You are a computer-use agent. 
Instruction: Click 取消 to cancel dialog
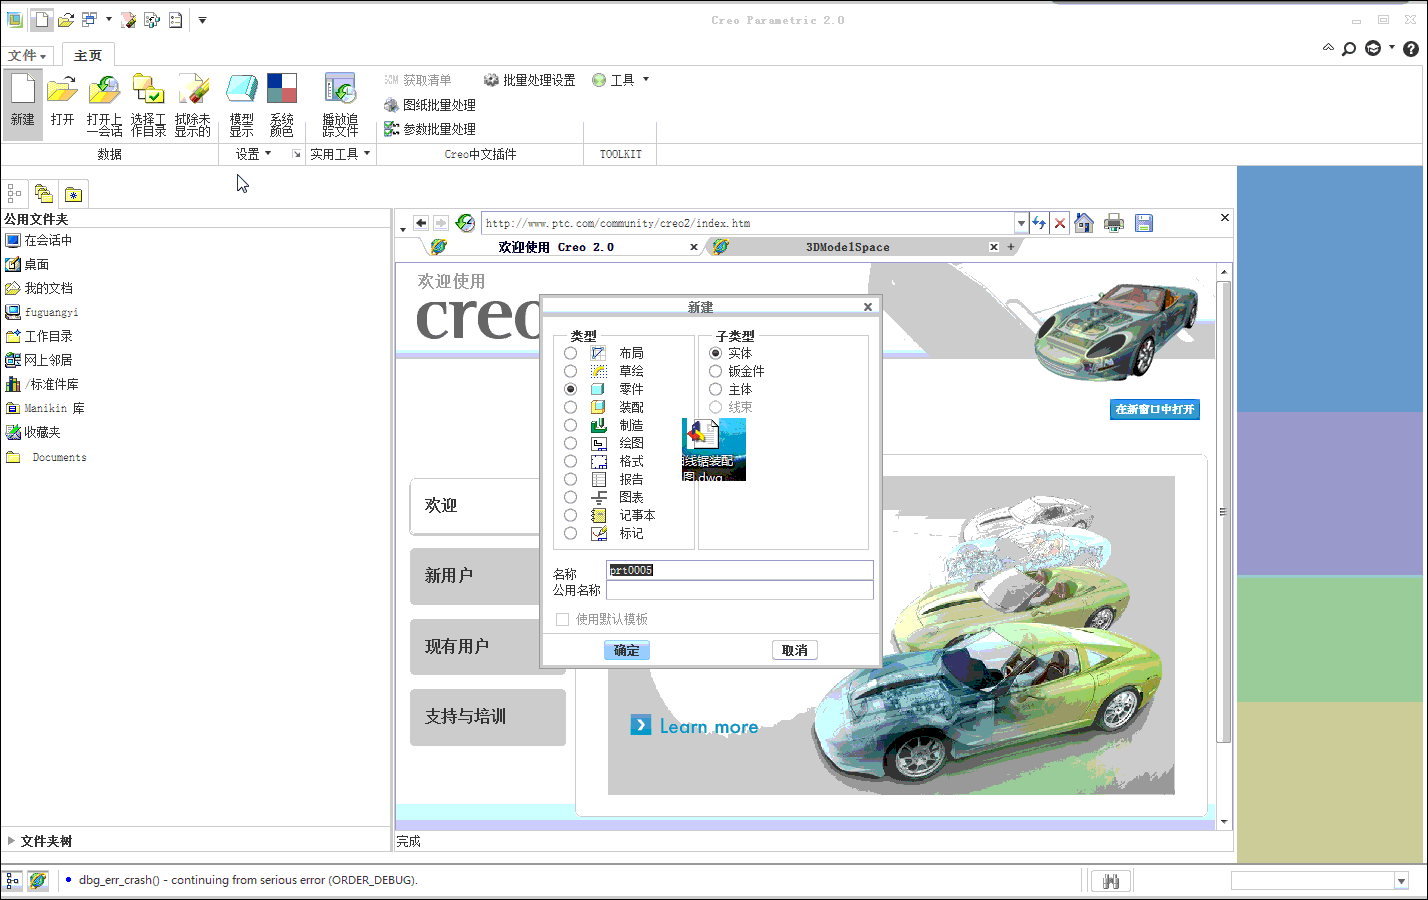(x=795, y=650)
